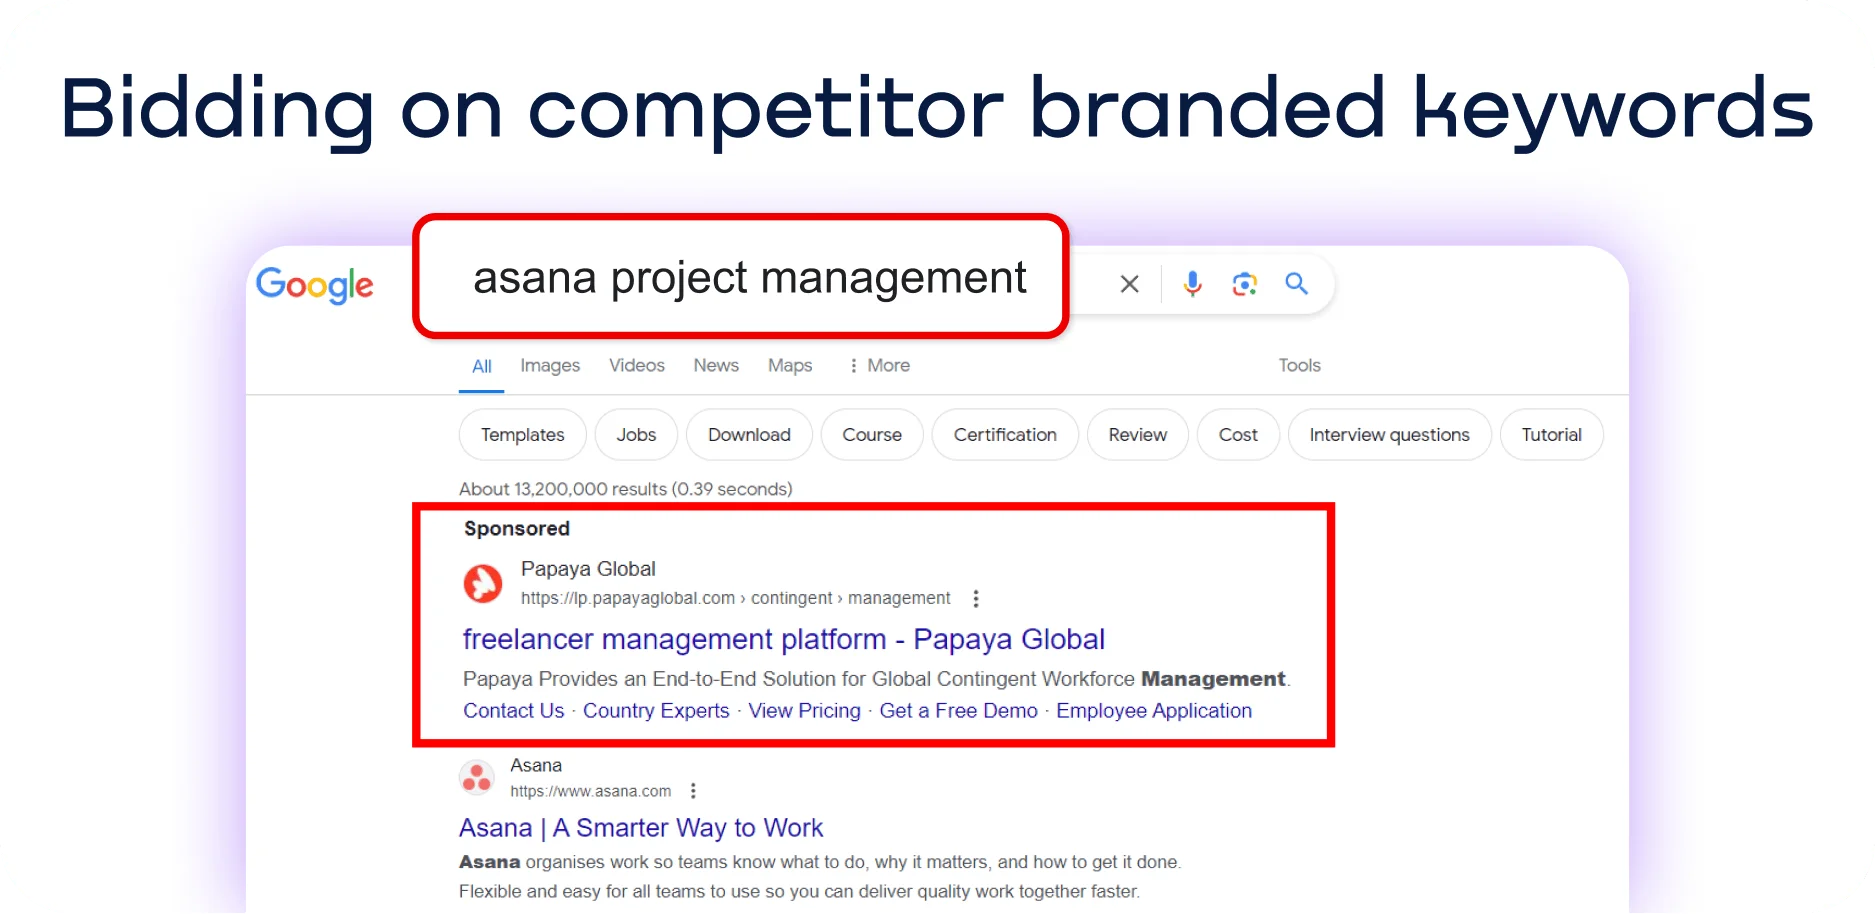Open the Tools options
This screenshot has height=914, width=1875.
1299,365
